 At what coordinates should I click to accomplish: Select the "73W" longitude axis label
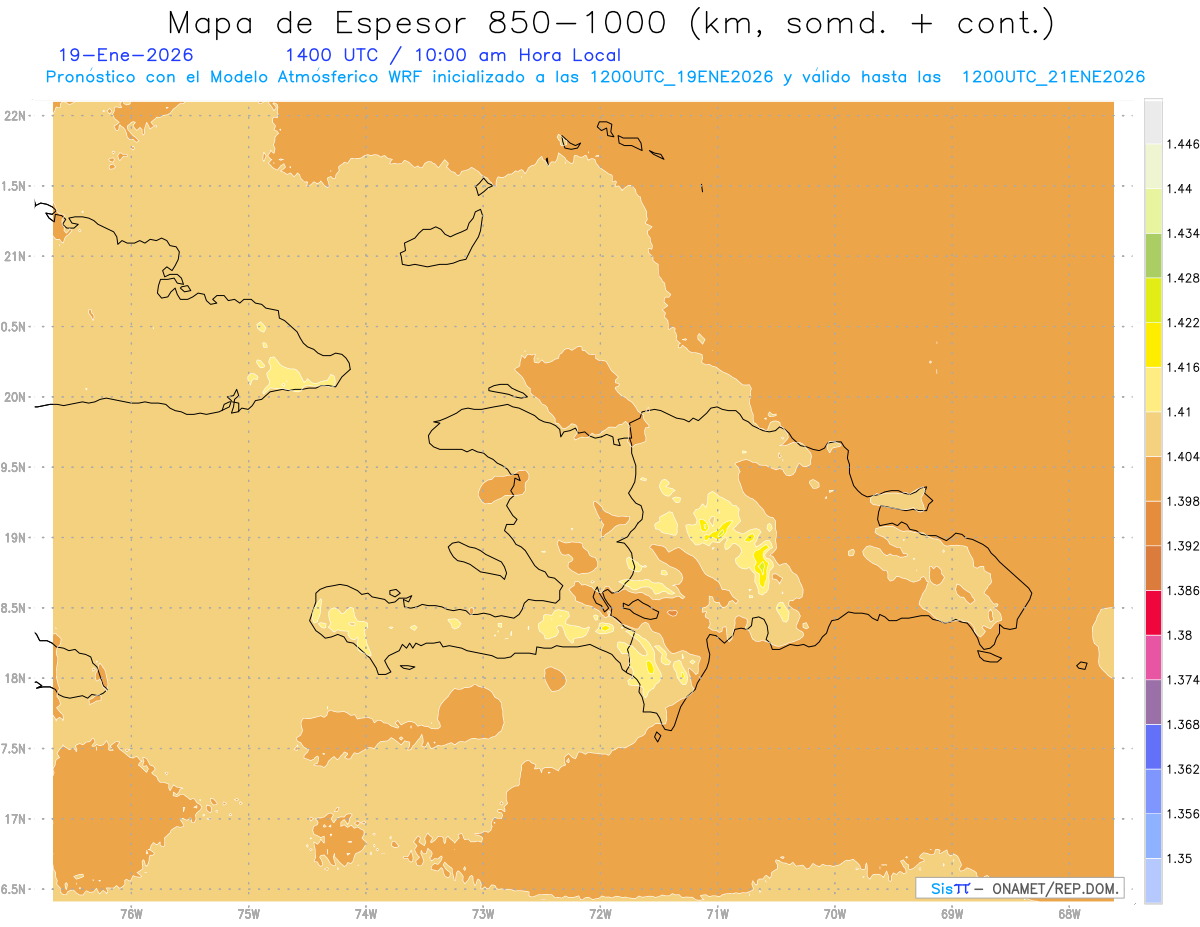click(x=483, y=913)
